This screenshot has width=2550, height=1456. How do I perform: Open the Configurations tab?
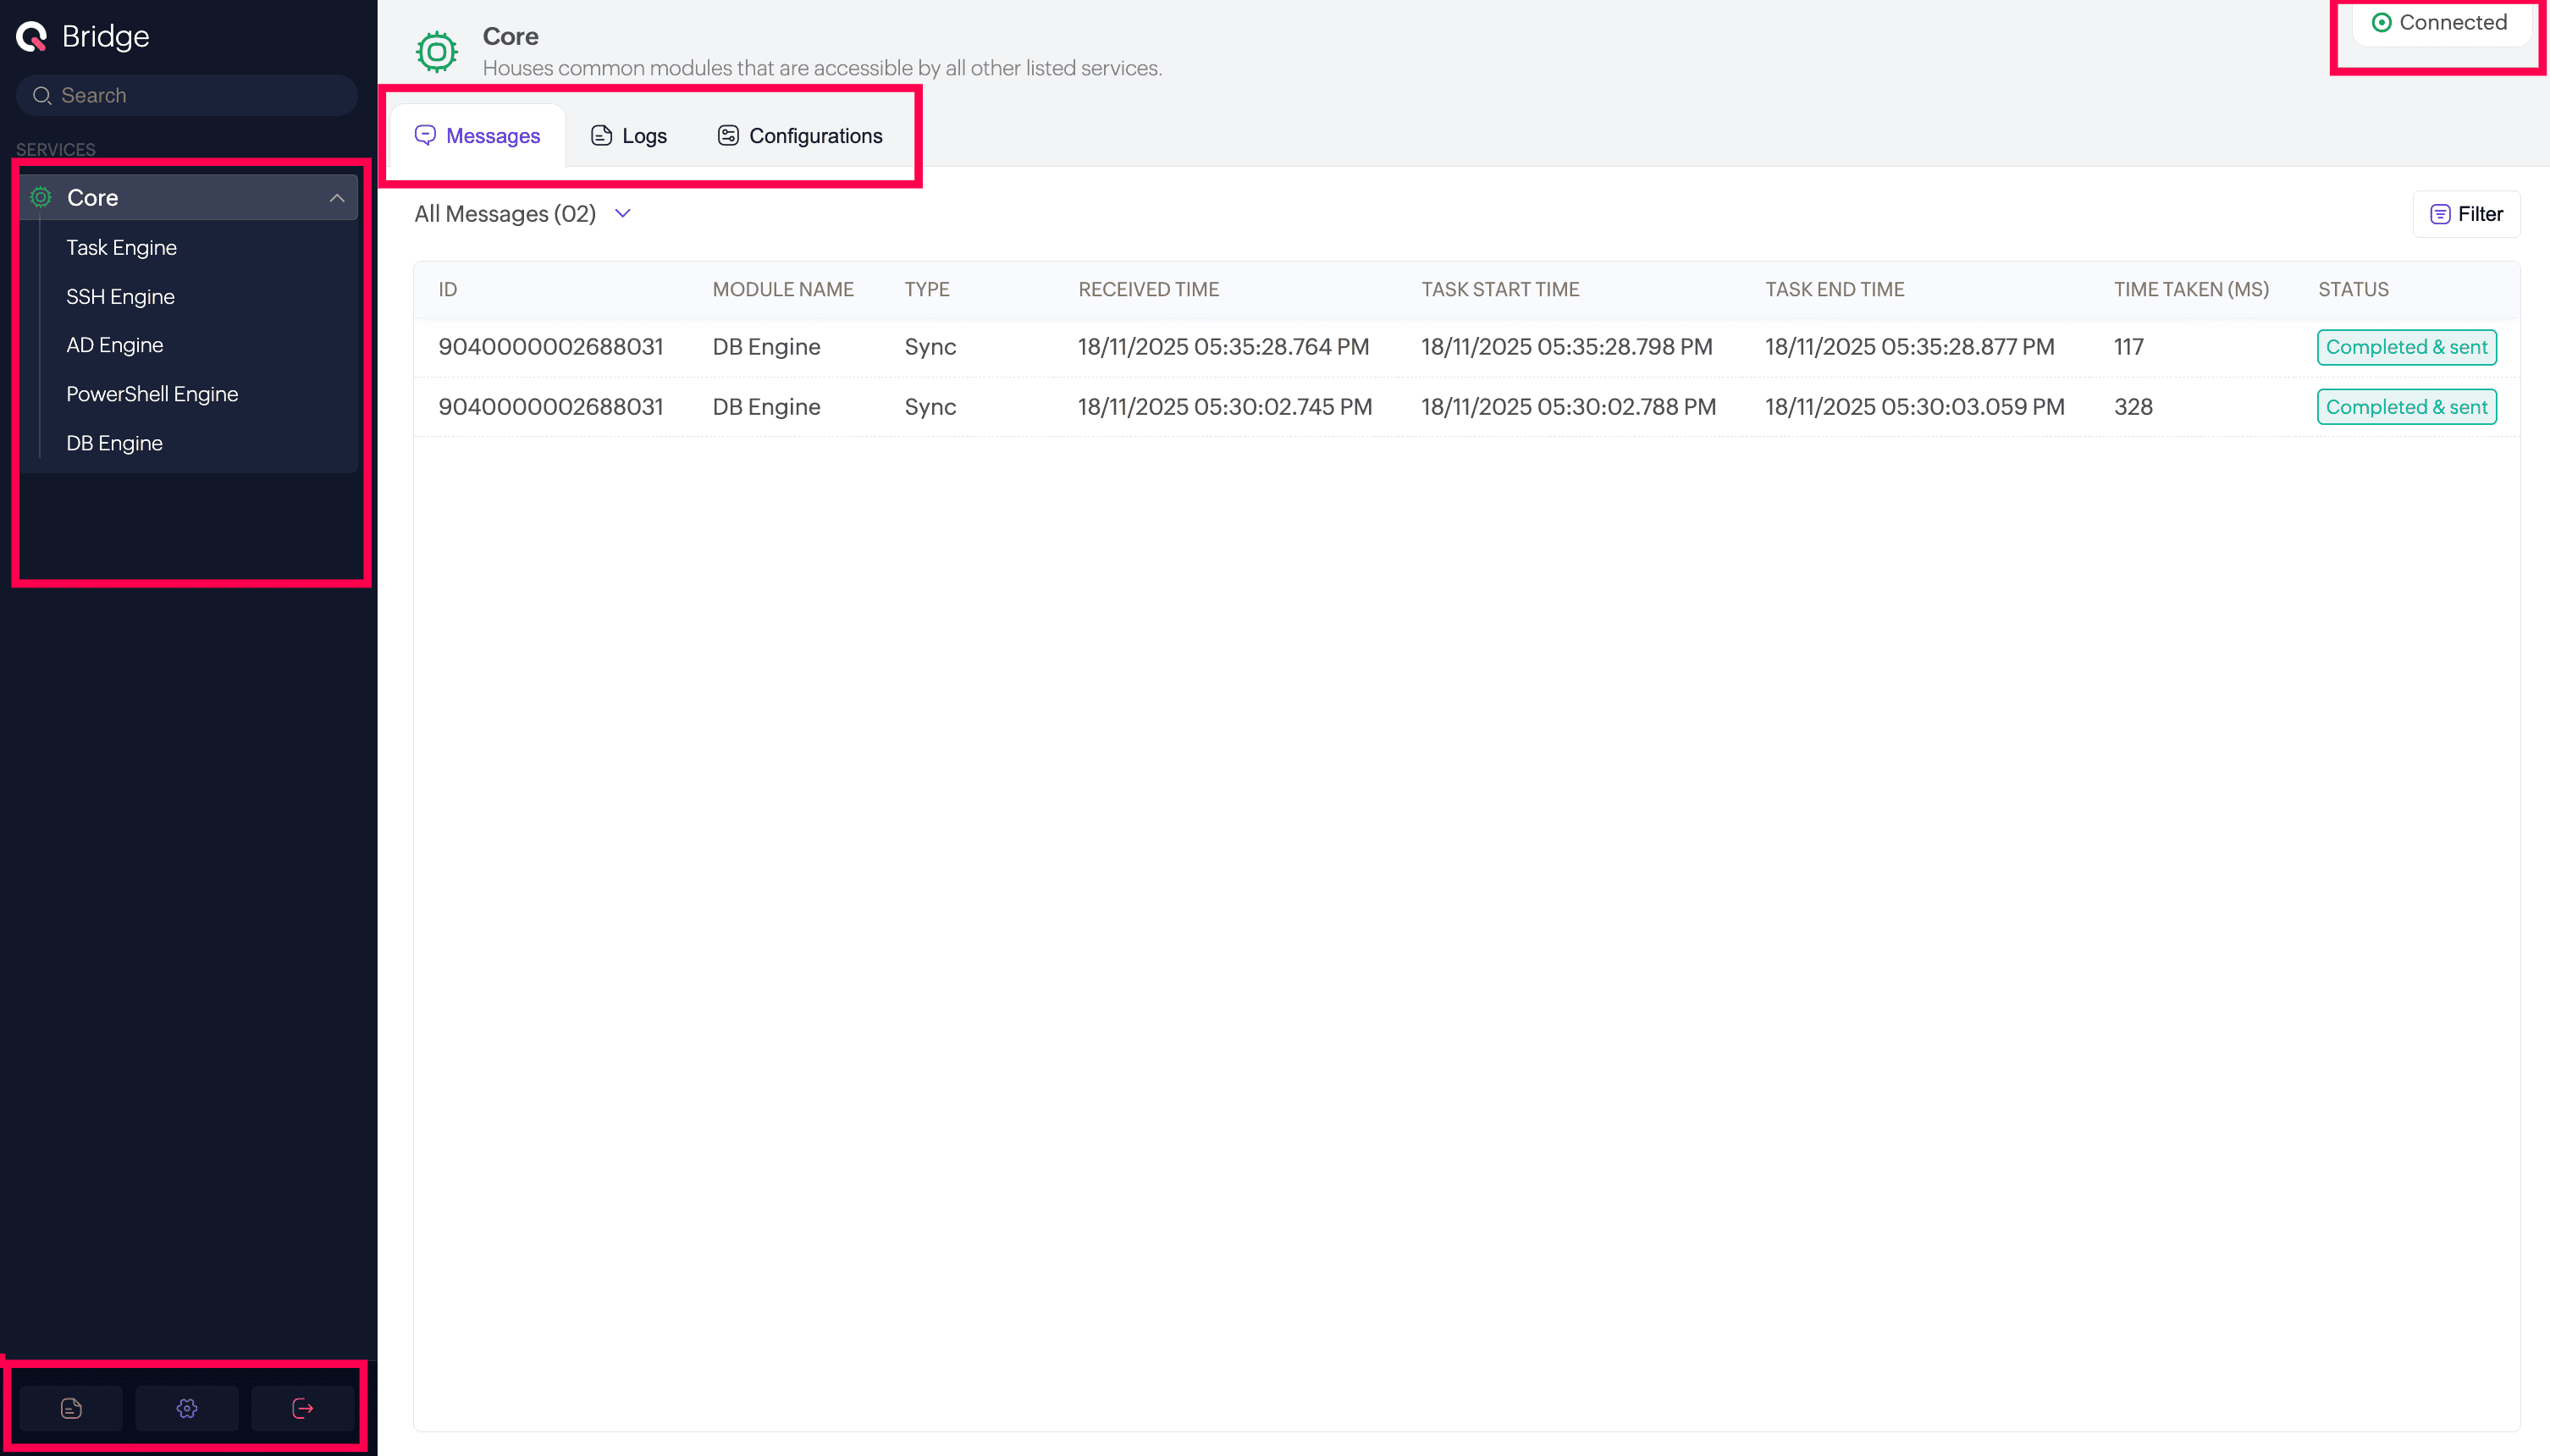tap(800, 136)
